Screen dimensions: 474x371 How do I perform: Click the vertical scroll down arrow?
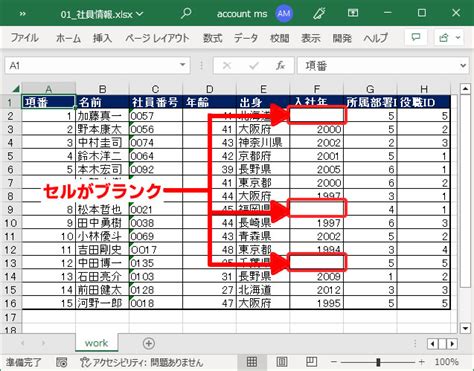(x=465, y=328)
